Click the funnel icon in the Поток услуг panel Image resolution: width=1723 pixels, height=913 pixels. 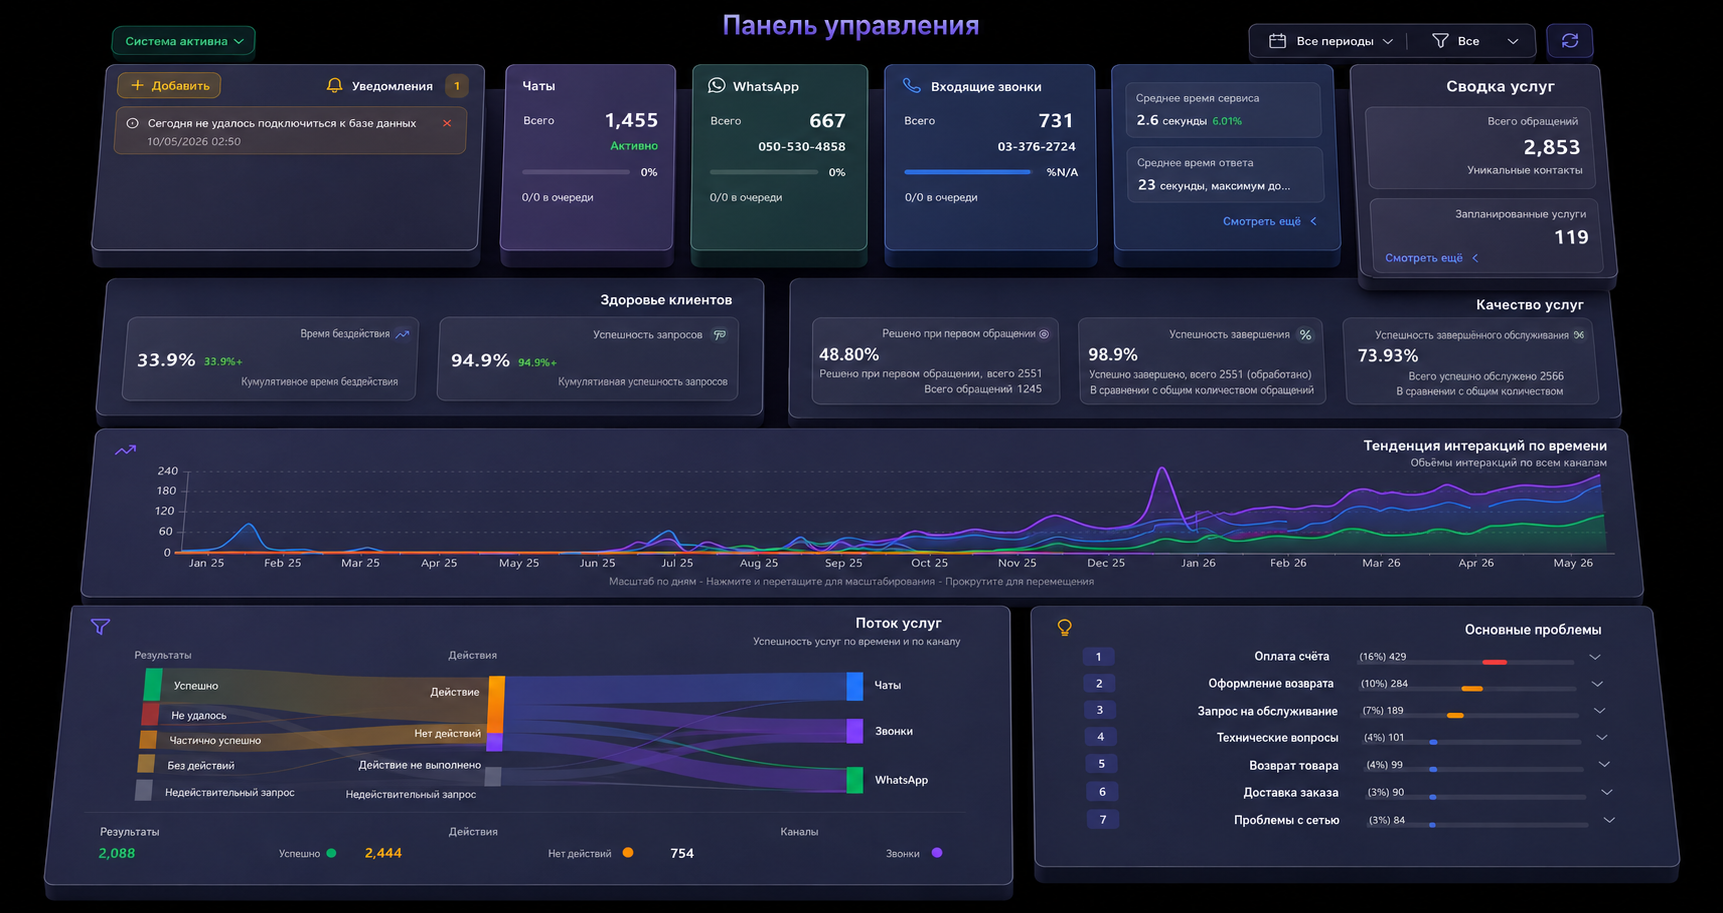[x=100, y=627]
